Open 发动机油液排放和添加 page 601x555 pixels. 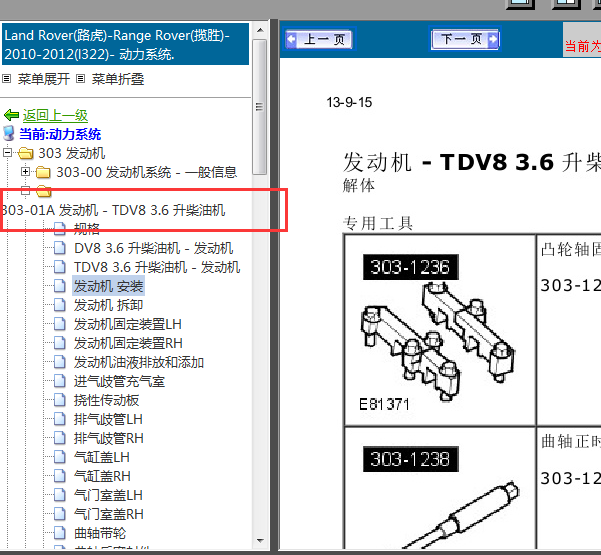point(139,362)
